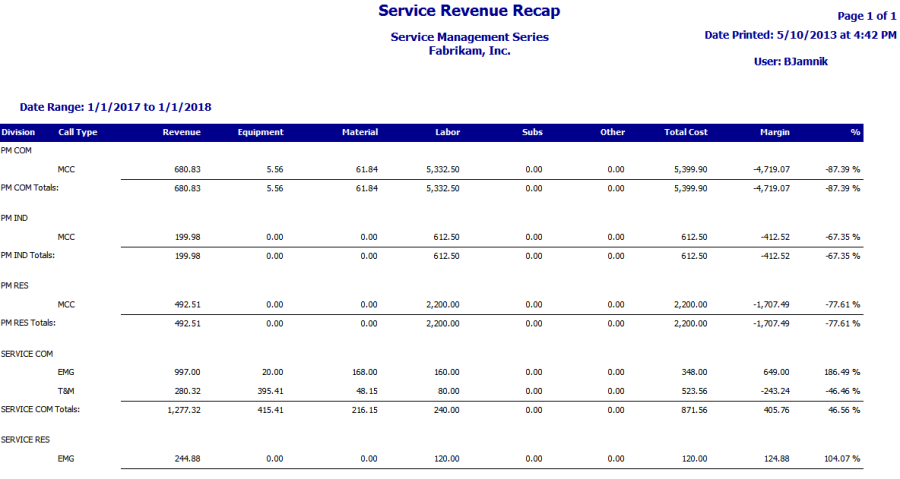Click the Date Printed timestamp
The width and height of the screenshot is (900, 479).
800,35
